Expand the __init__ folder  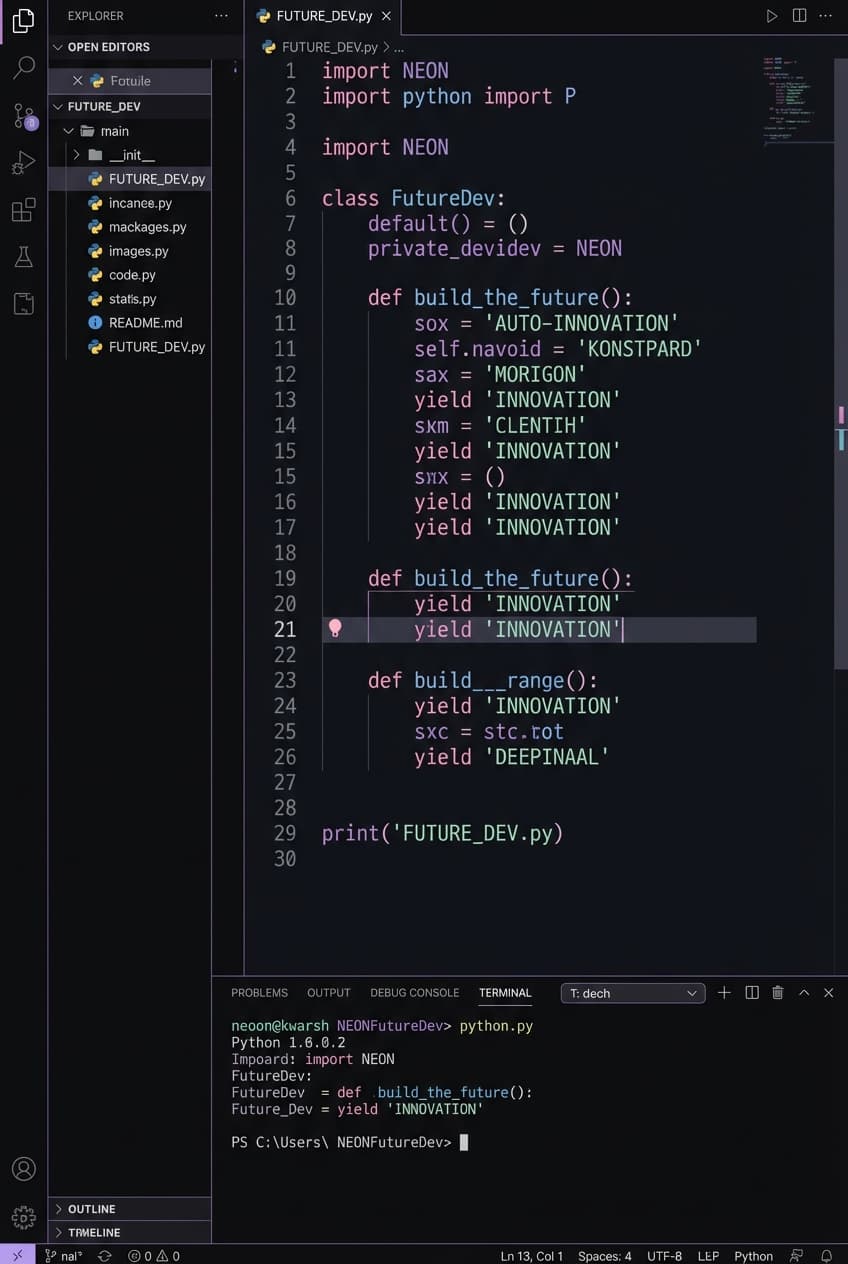point(75,155)
